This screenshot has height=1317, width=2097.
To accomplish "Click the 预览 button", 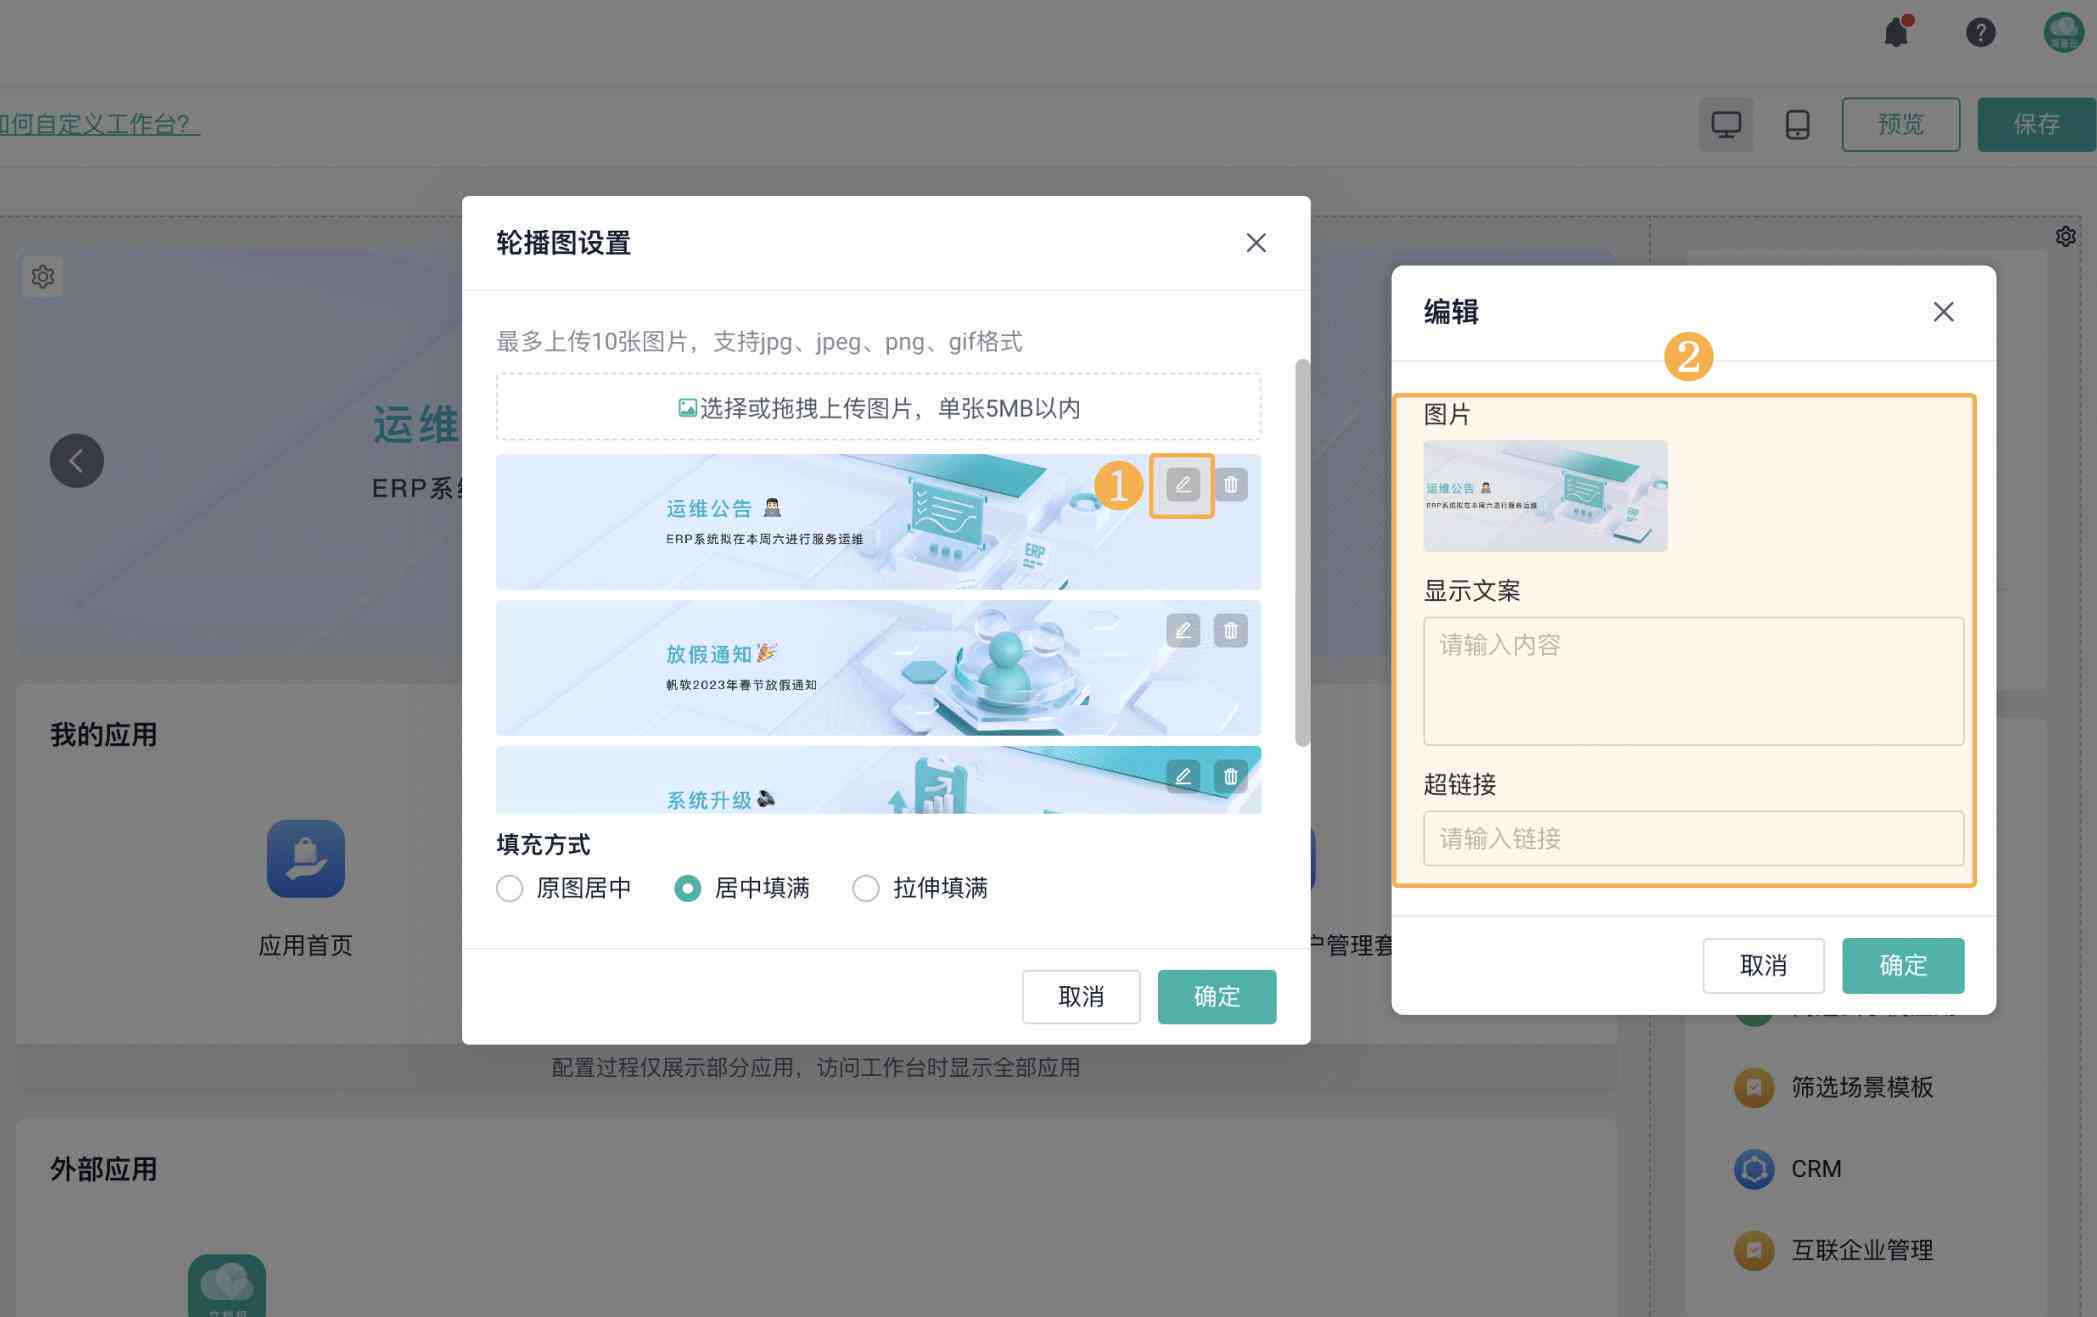I will (1900, 125).
